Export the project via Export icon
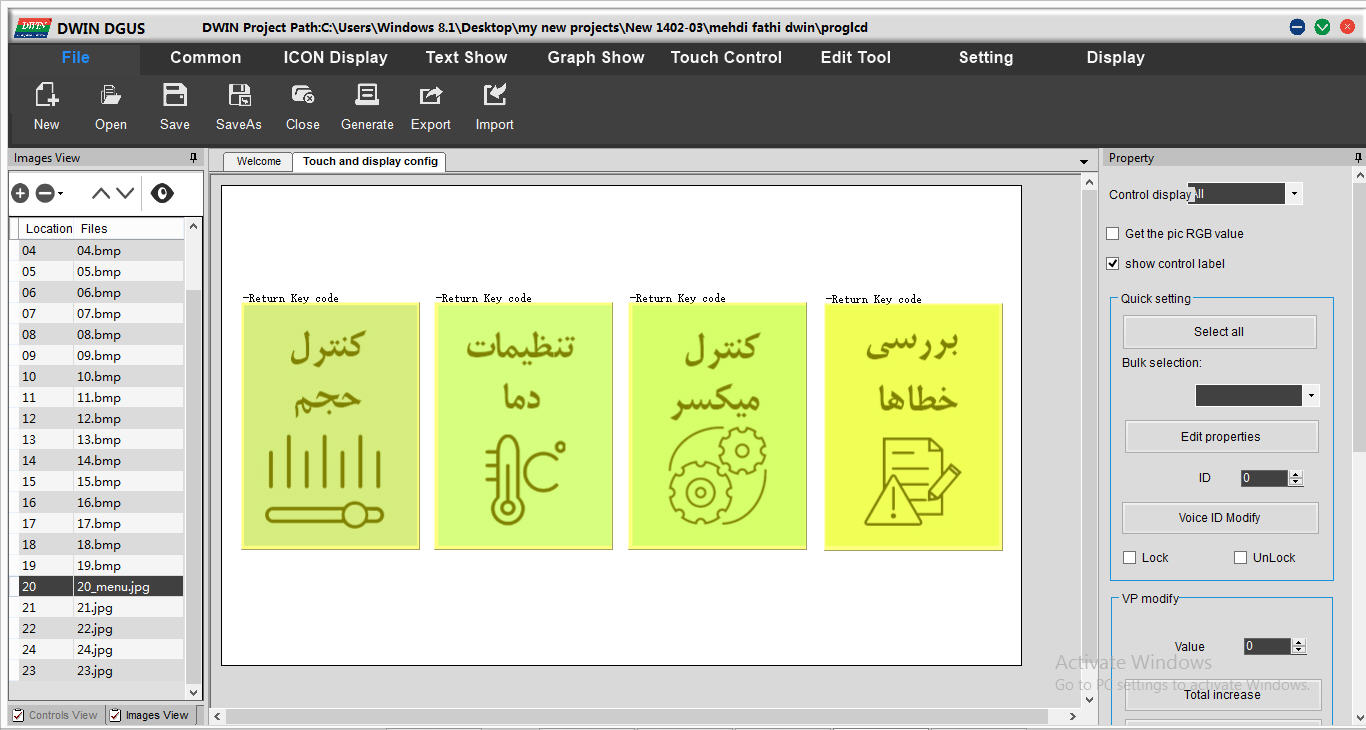 [430, 96]
